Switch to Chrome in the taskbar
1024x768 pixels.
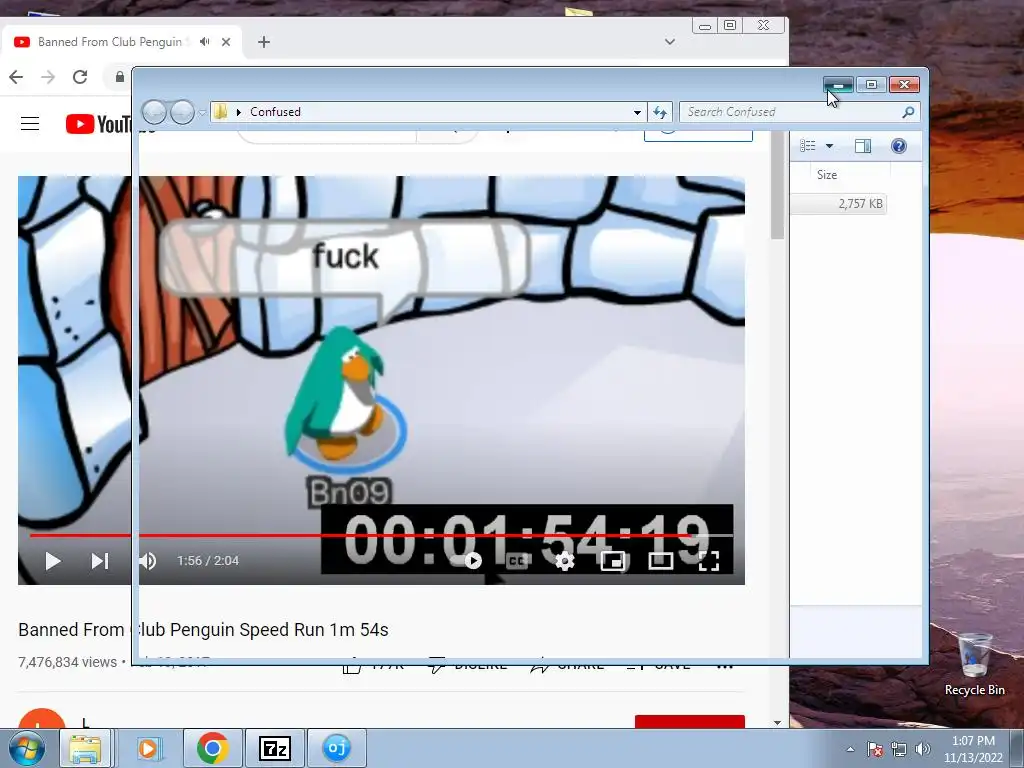tap(212, 748)
